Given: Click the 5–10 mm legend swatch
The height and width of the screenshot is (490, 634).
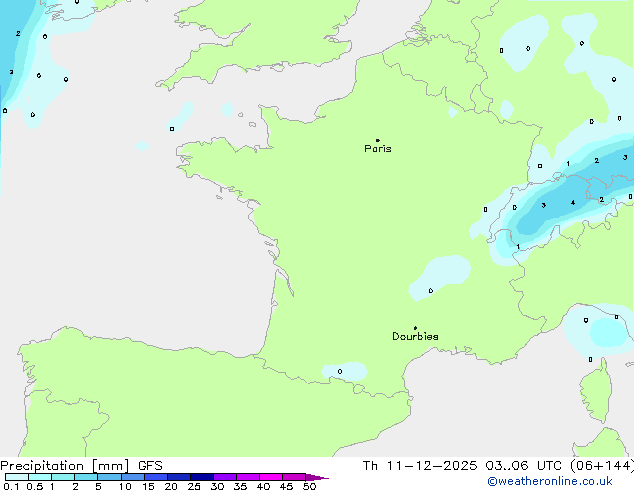Looking at the screenshot, I should [109, 477].
